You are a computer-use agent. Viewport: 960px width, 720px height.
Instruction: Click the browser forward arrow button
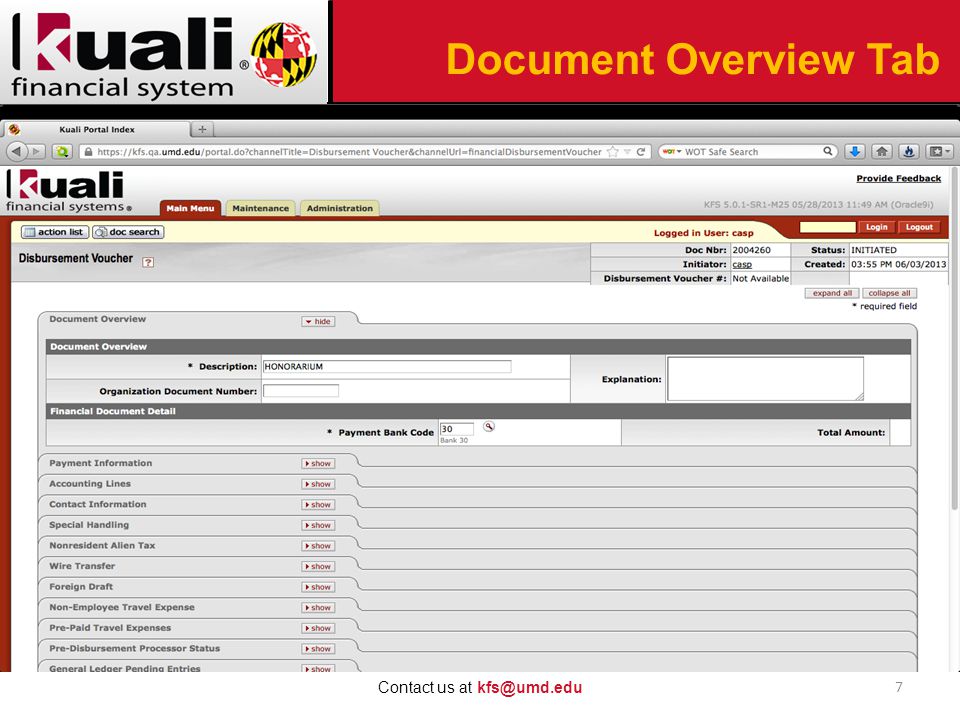(37, 151)
